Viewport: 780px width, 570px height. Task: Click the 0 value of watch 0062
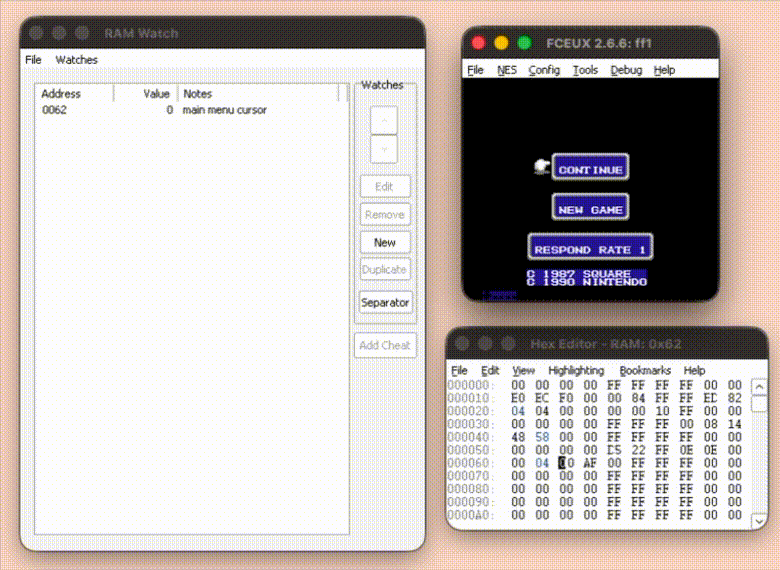170,110
